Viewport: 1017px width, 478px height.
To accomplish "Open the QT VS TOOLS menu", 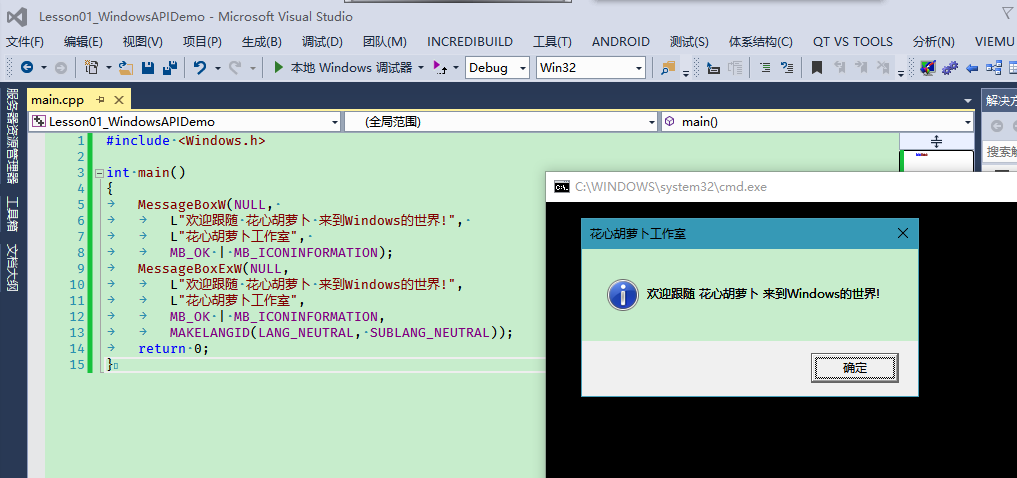I will point(852,42).
